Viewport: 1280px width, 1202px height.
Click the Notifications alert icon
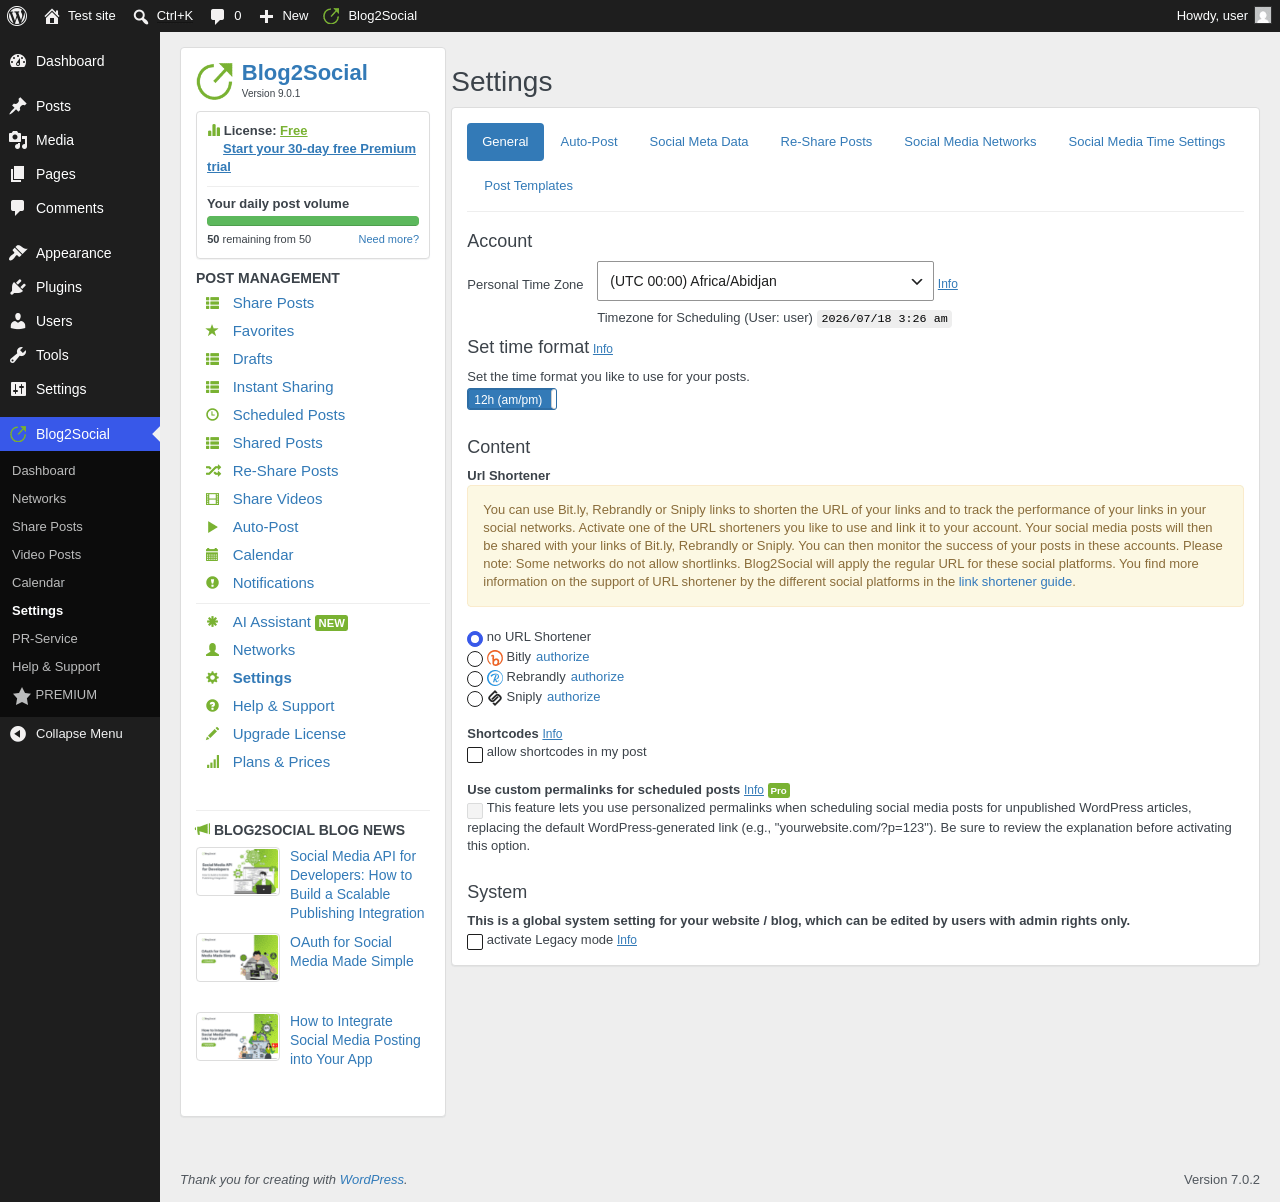click(212, 583)
